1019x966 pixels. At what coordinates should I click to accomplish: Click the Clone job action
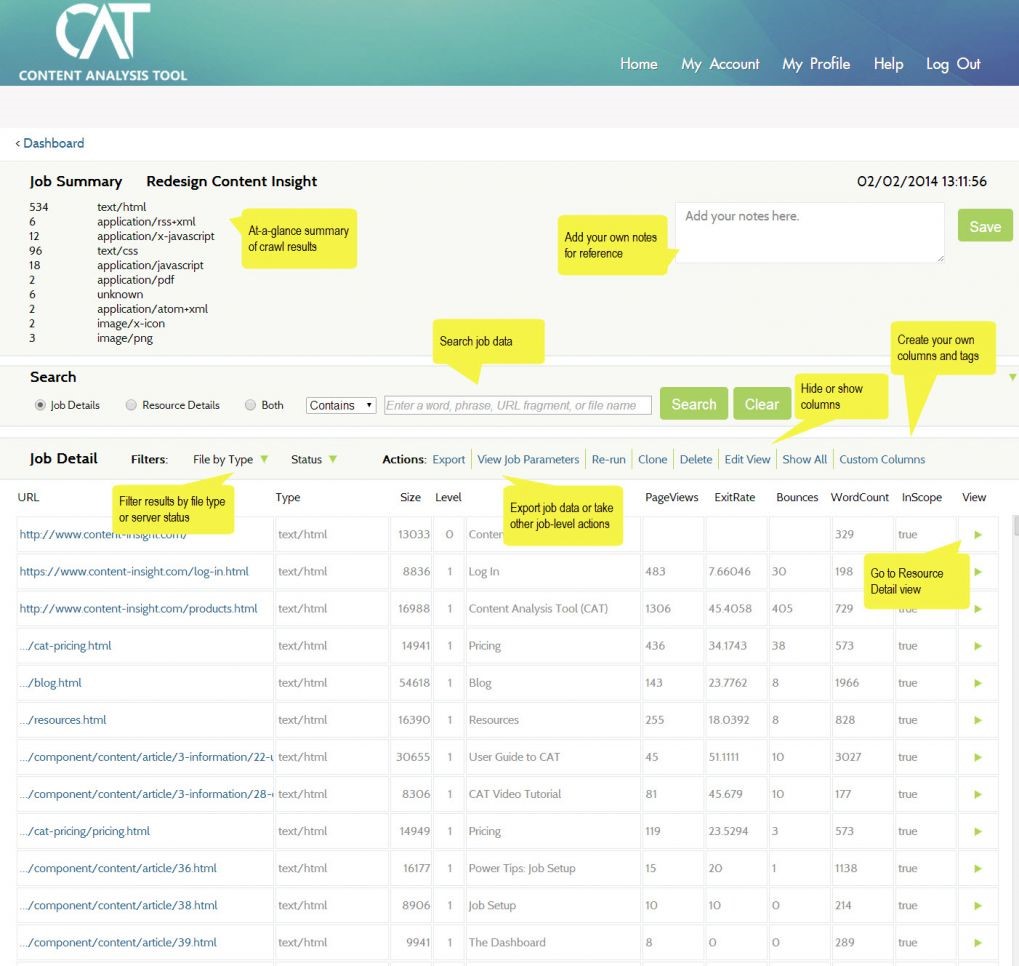(x=652, y=459)
